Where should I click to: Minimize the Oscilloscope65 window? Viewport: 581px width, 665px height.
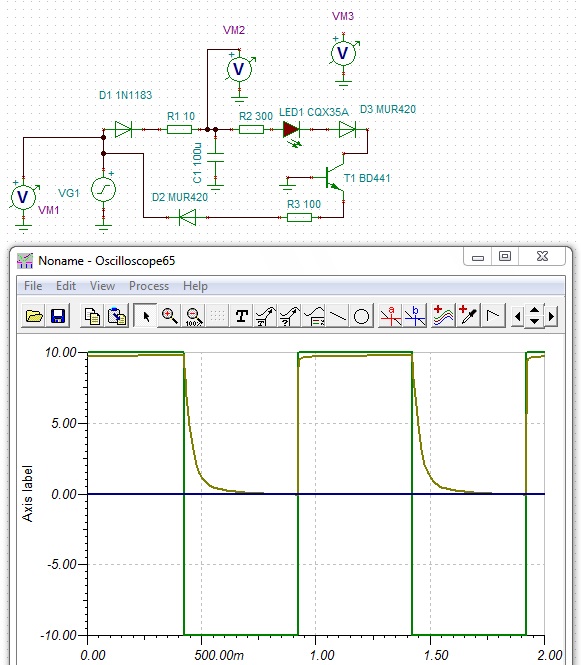(x=478, y=257)
